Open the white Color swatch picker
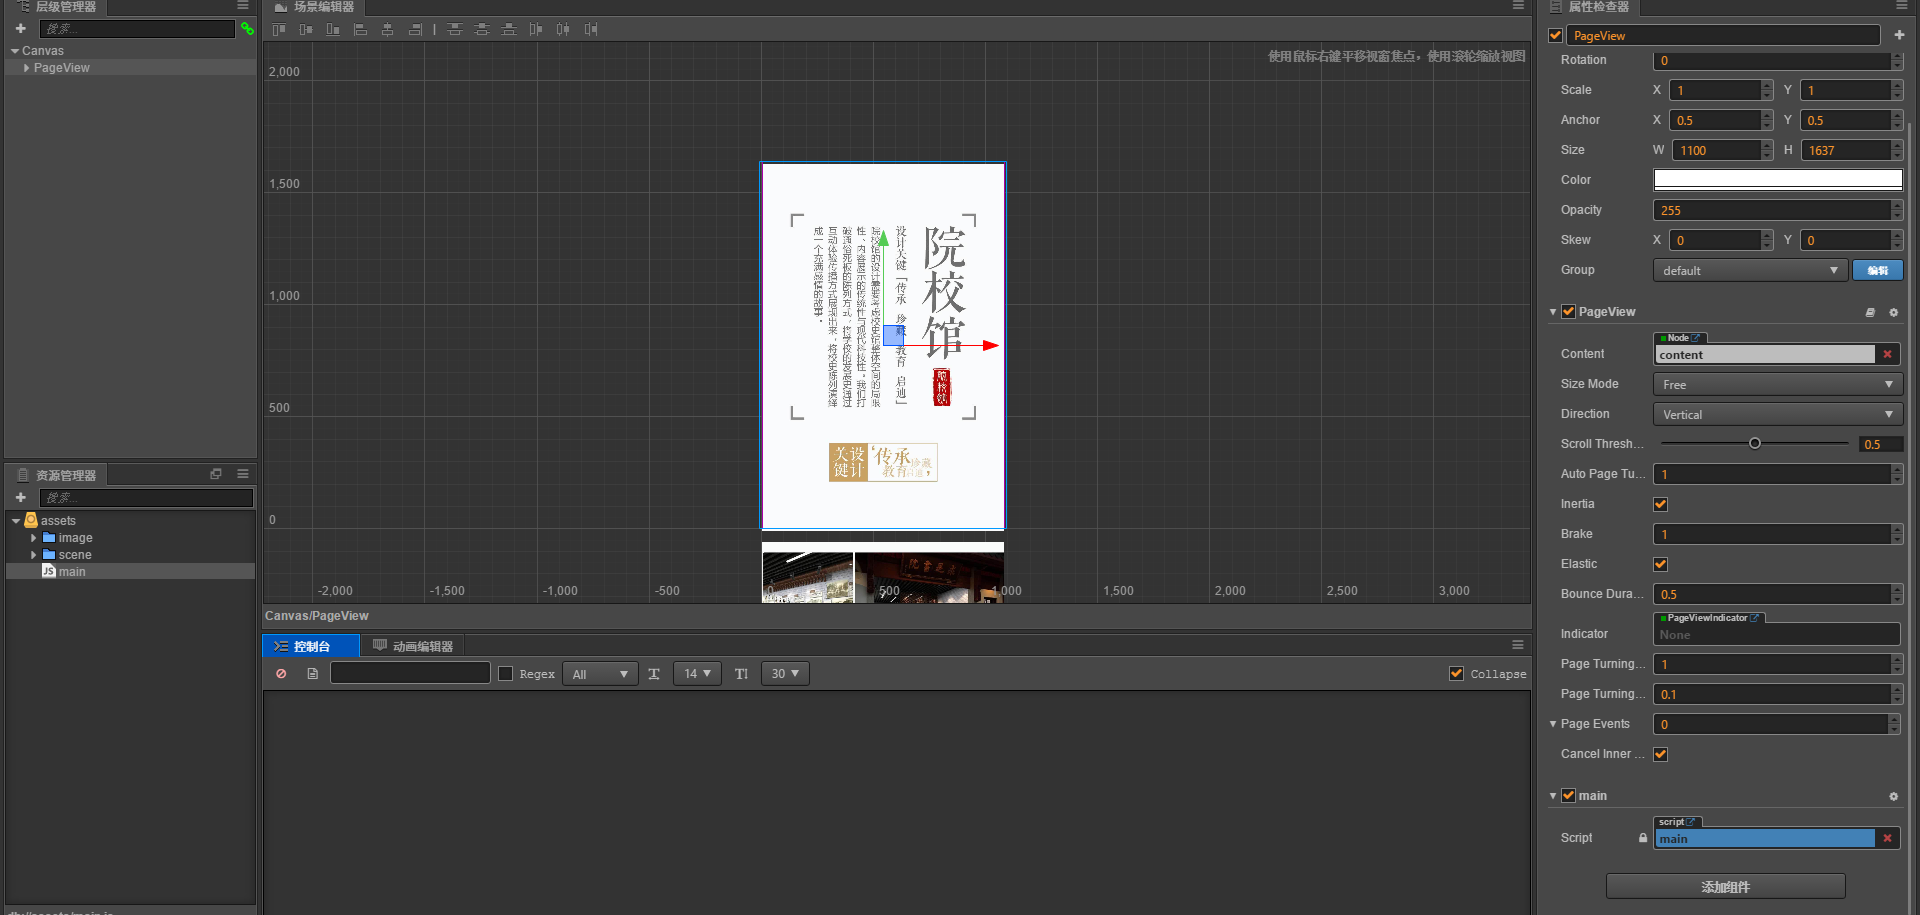1920x915 pixels. [x=1777, y=180]
